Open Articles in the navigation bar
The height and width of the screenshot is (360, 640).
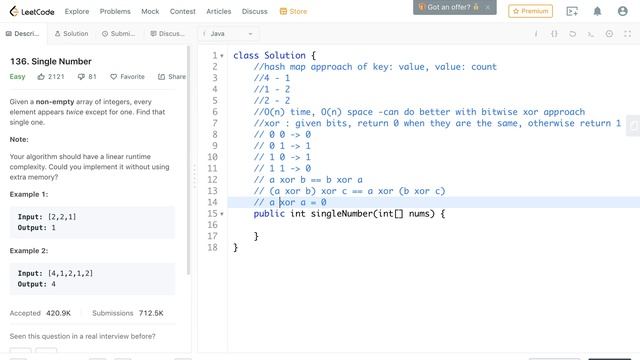coord(218,11)
